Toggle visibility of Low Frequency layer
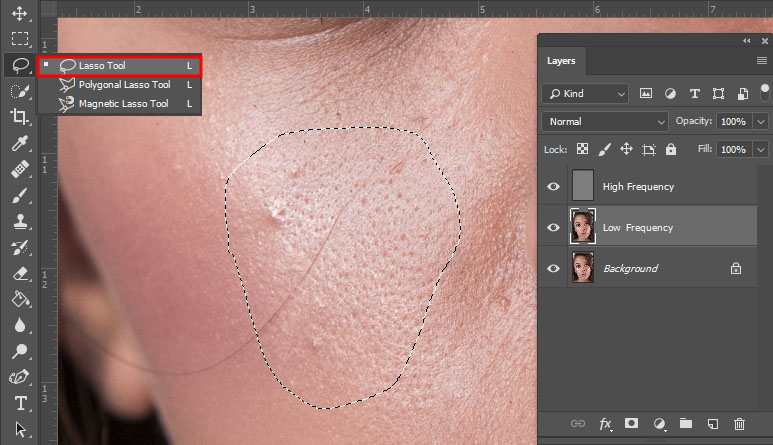 click(x=553, y=227)
